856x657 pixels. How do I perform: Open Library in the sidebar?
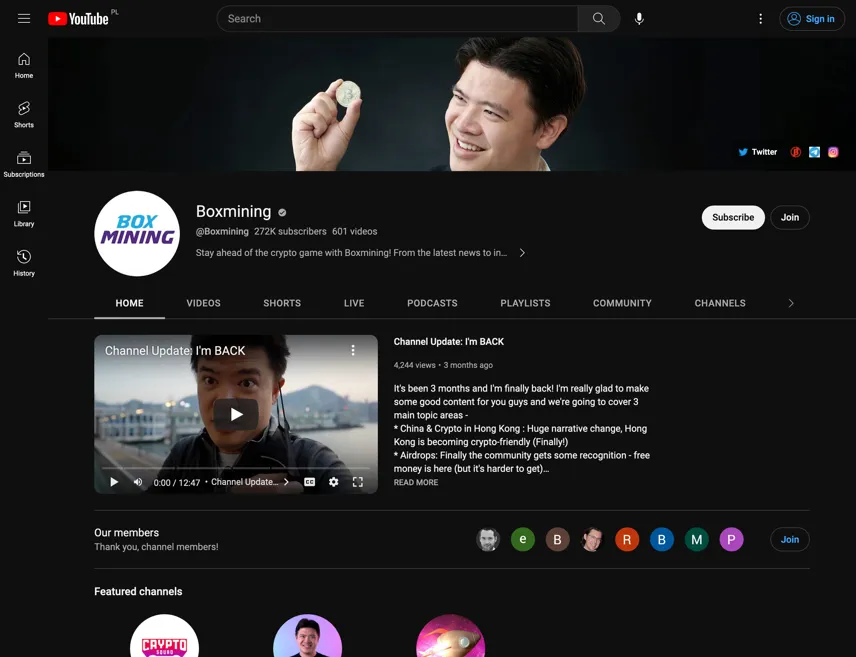coord(24,214)
